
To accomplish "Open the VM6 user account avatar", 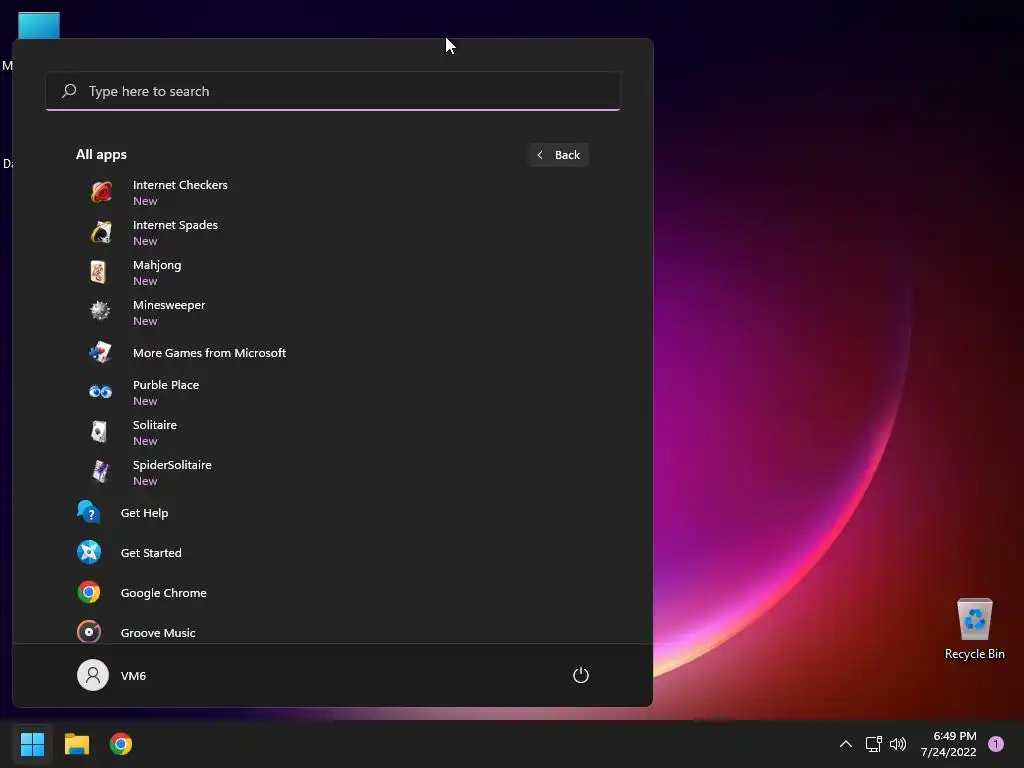I will [x=93, y=675].
